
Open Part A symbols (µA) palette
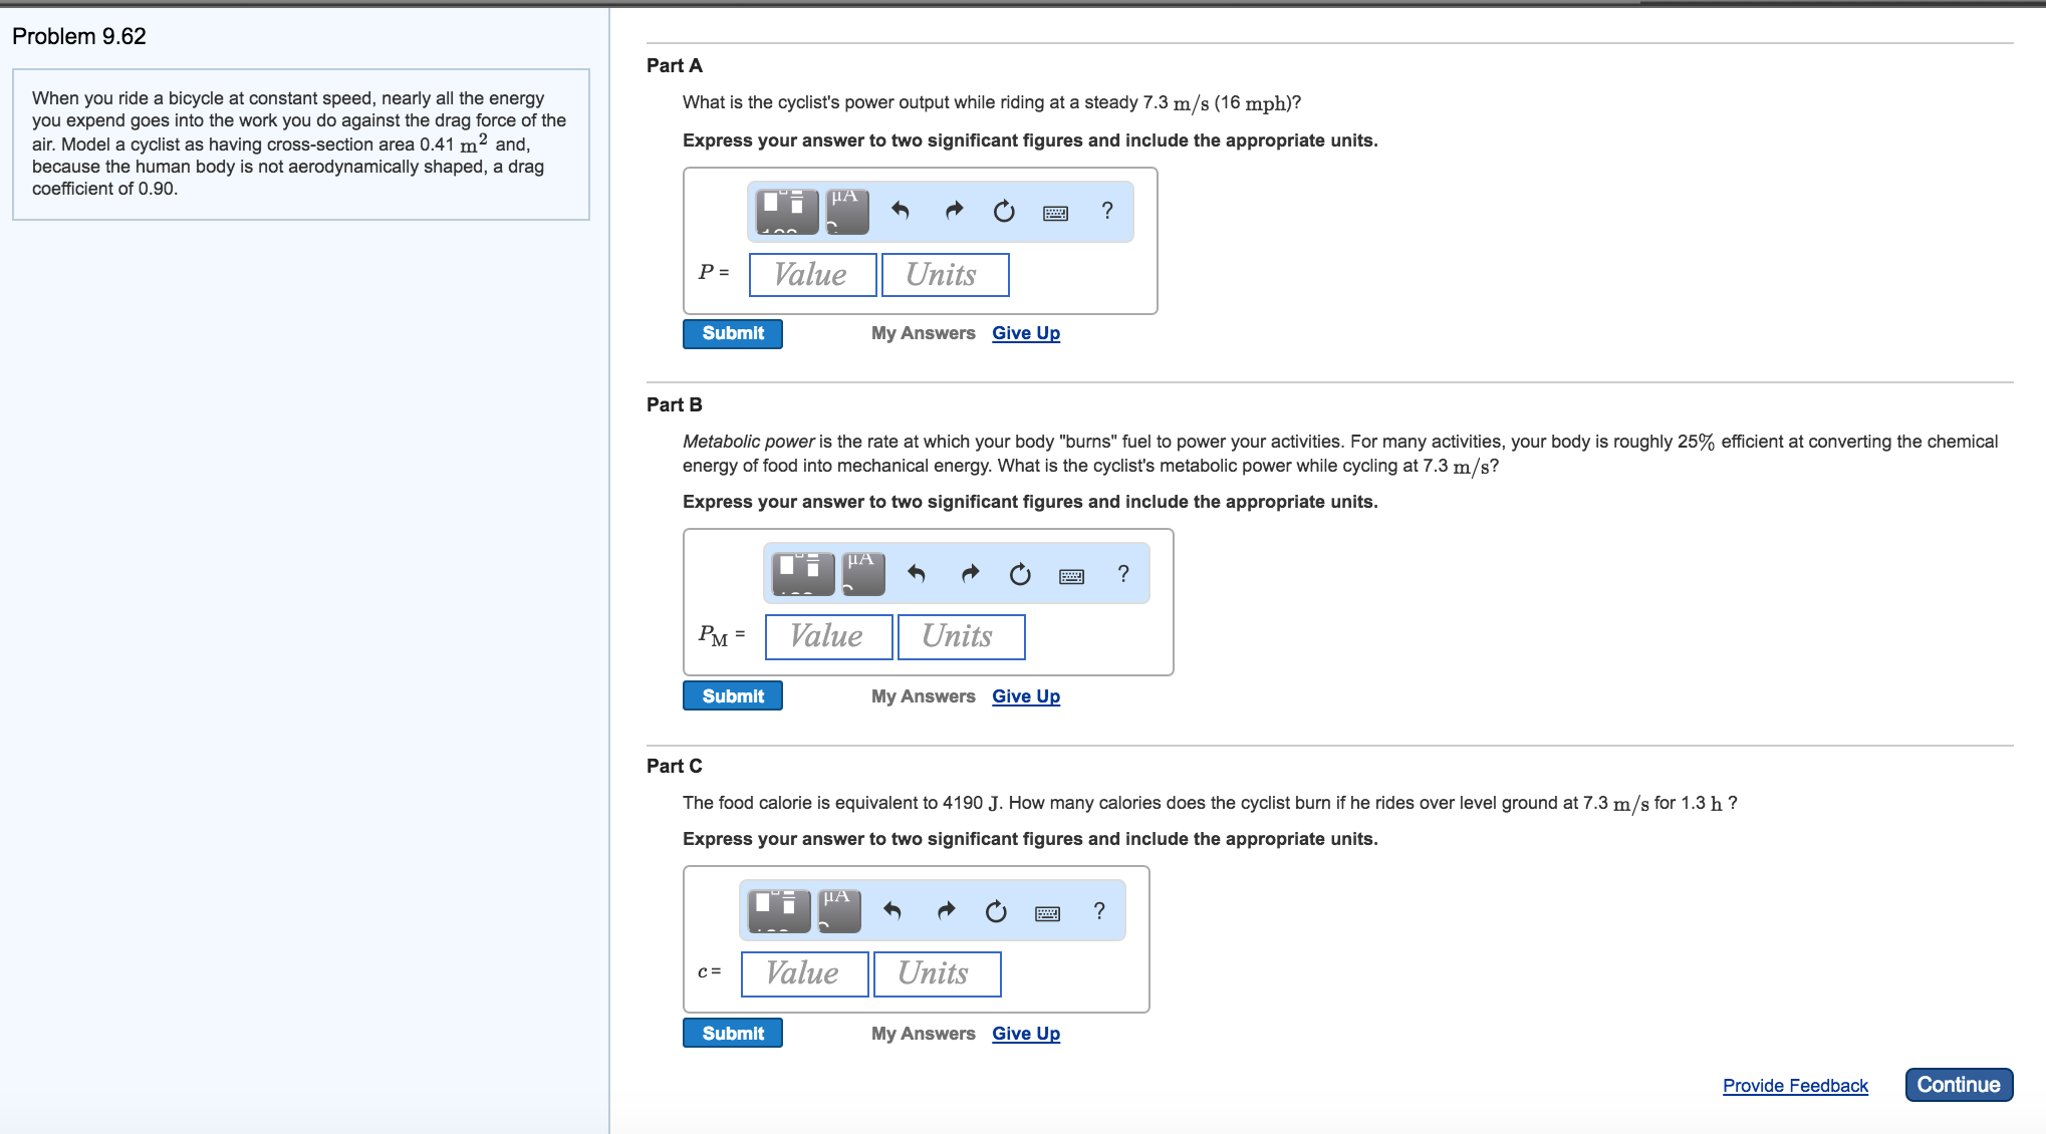847,211
